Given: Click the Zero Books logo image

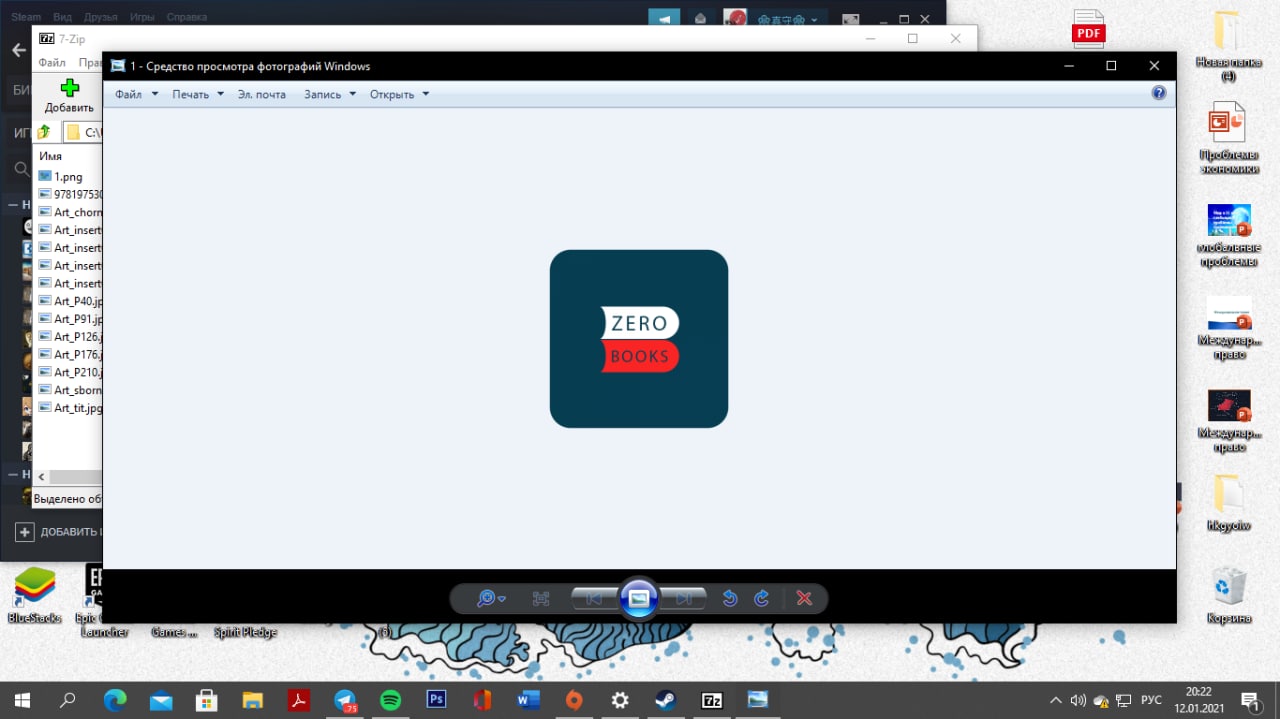Looking at the screenshot, I should [639, 339].
